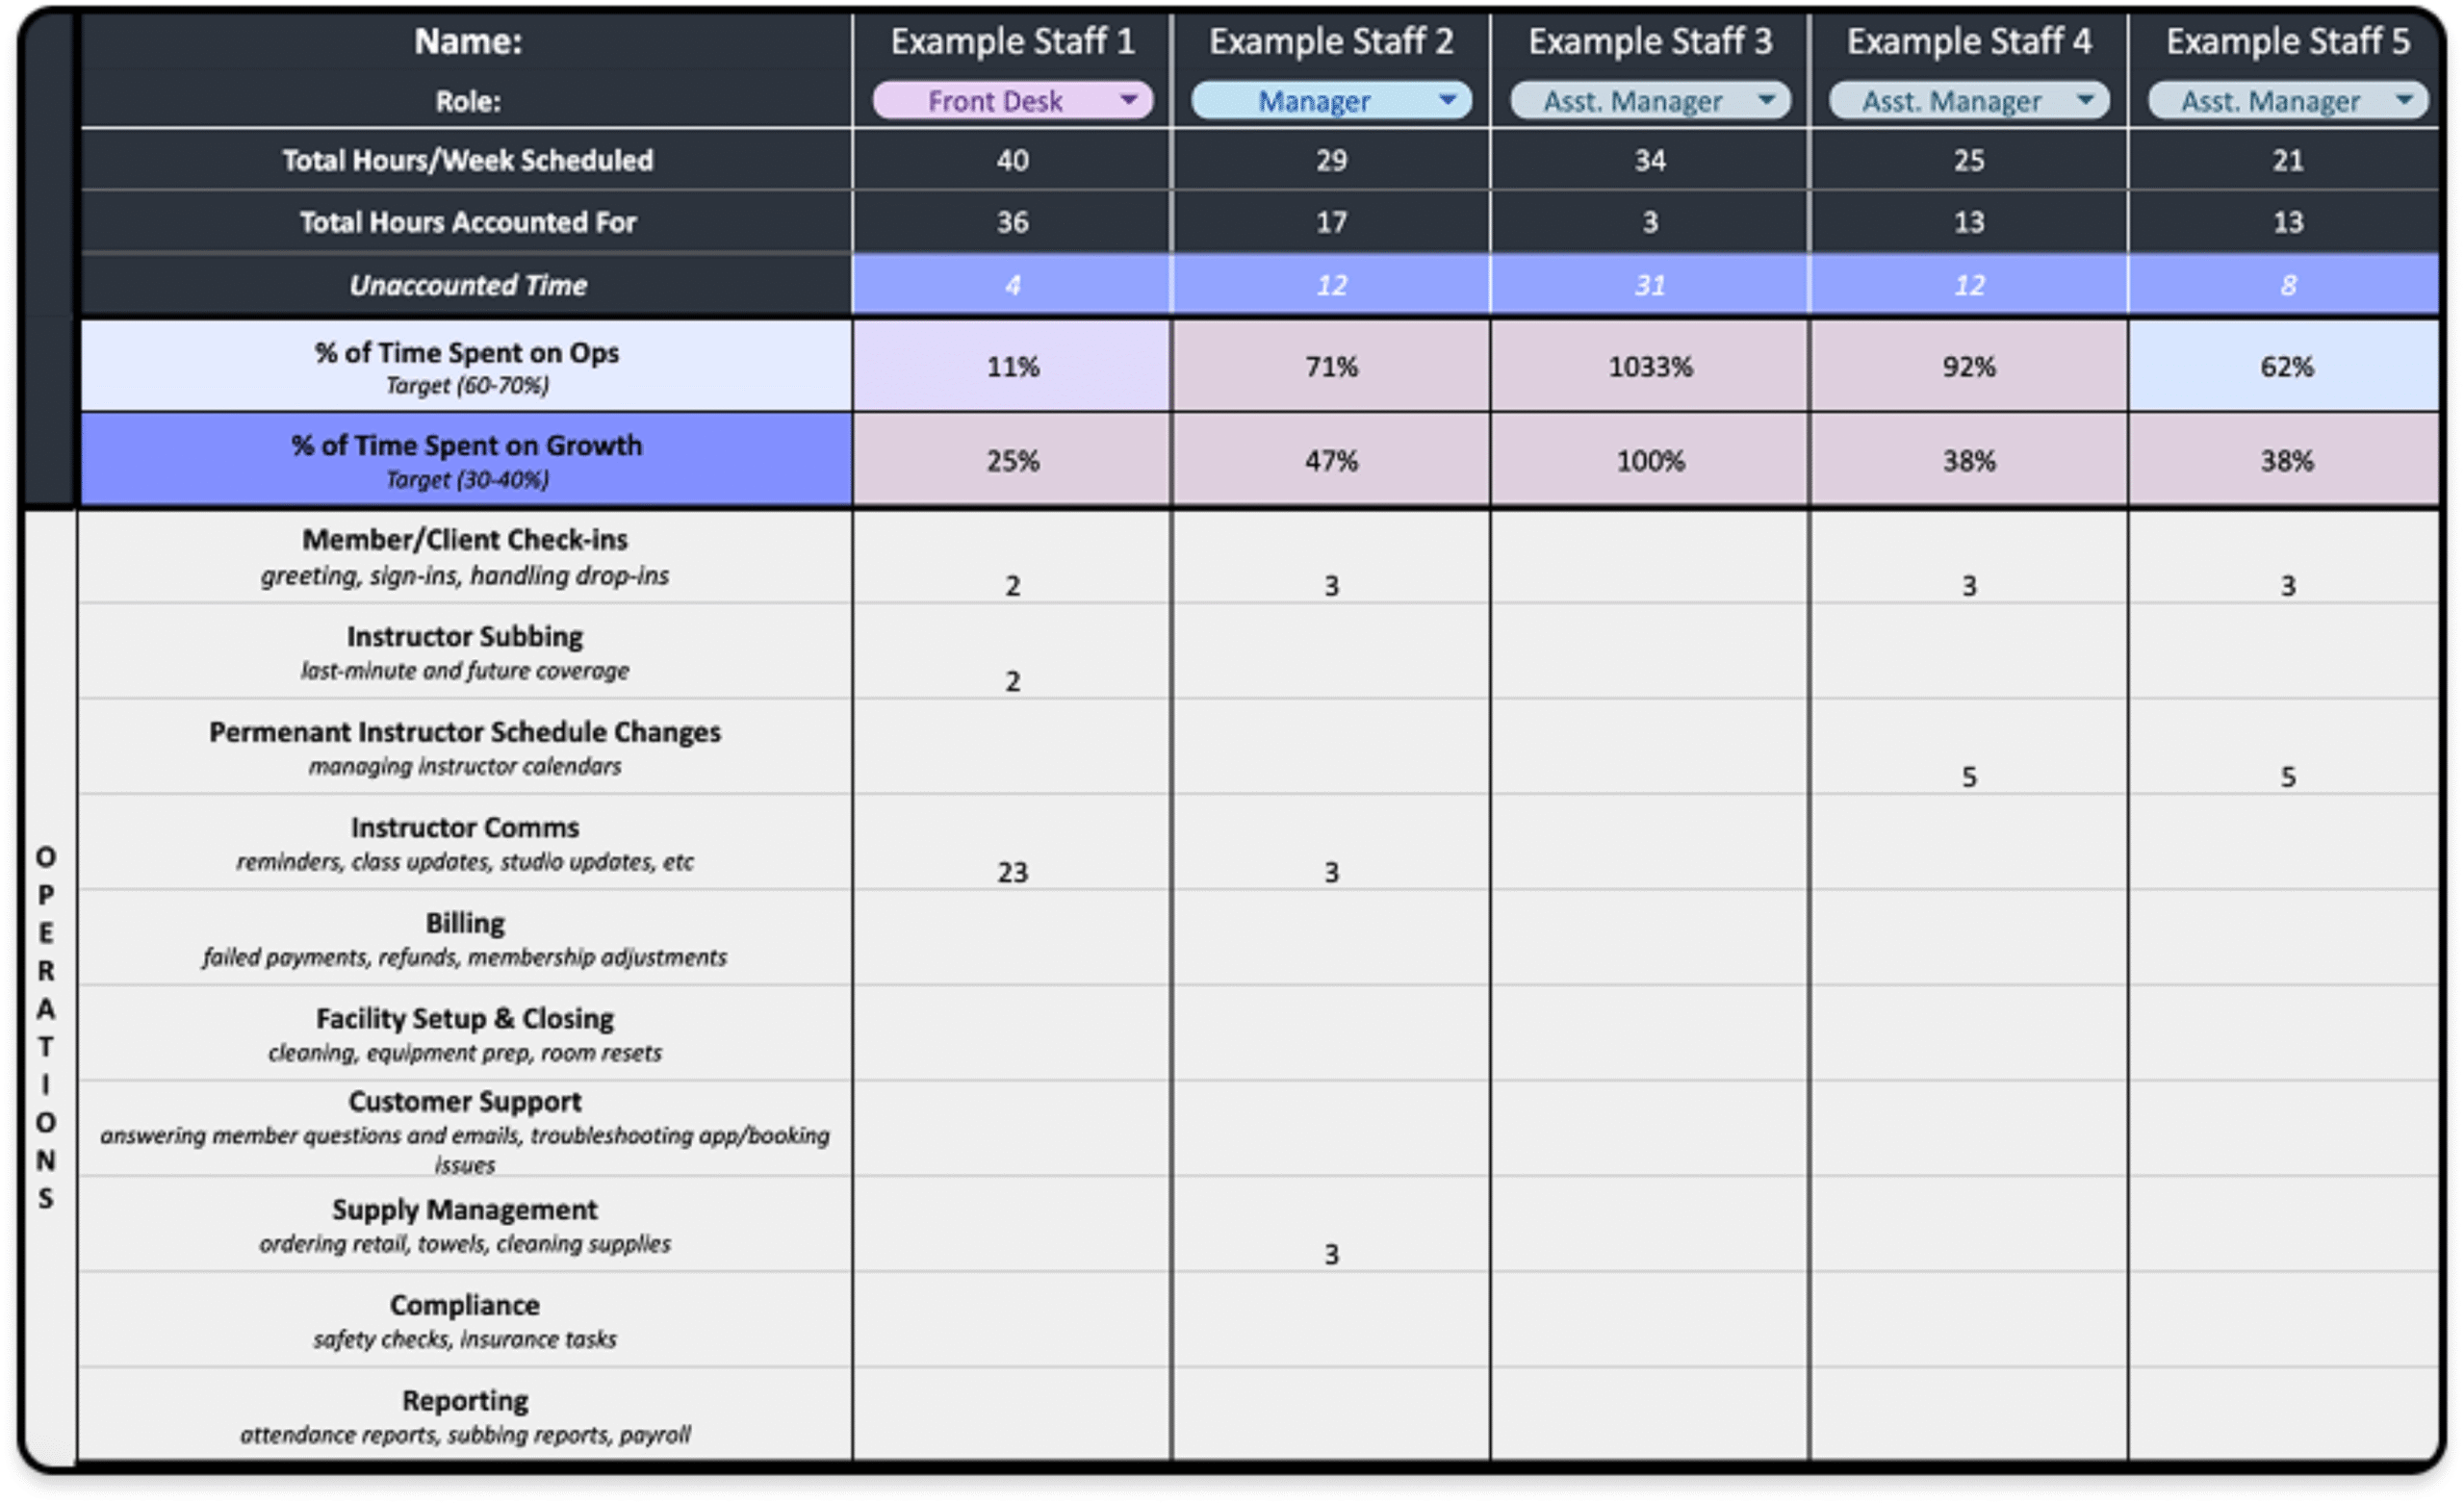The image size is (2464, 1503).
Task: Select the Unaccounted Time row header
Action: pos(467,285)
